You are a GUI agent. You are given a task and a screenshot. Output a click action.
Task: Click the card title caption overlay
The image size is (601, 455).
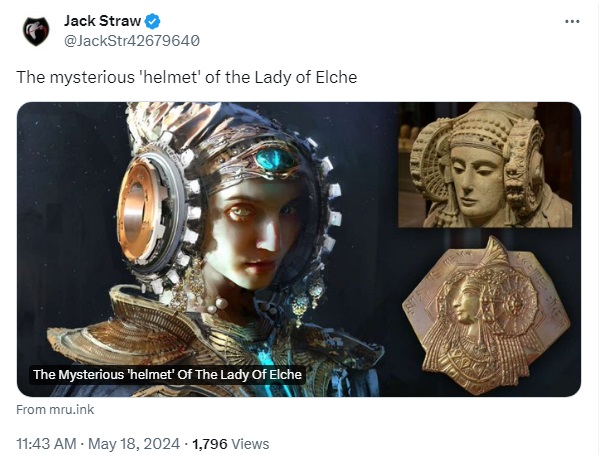pos(167,375)
